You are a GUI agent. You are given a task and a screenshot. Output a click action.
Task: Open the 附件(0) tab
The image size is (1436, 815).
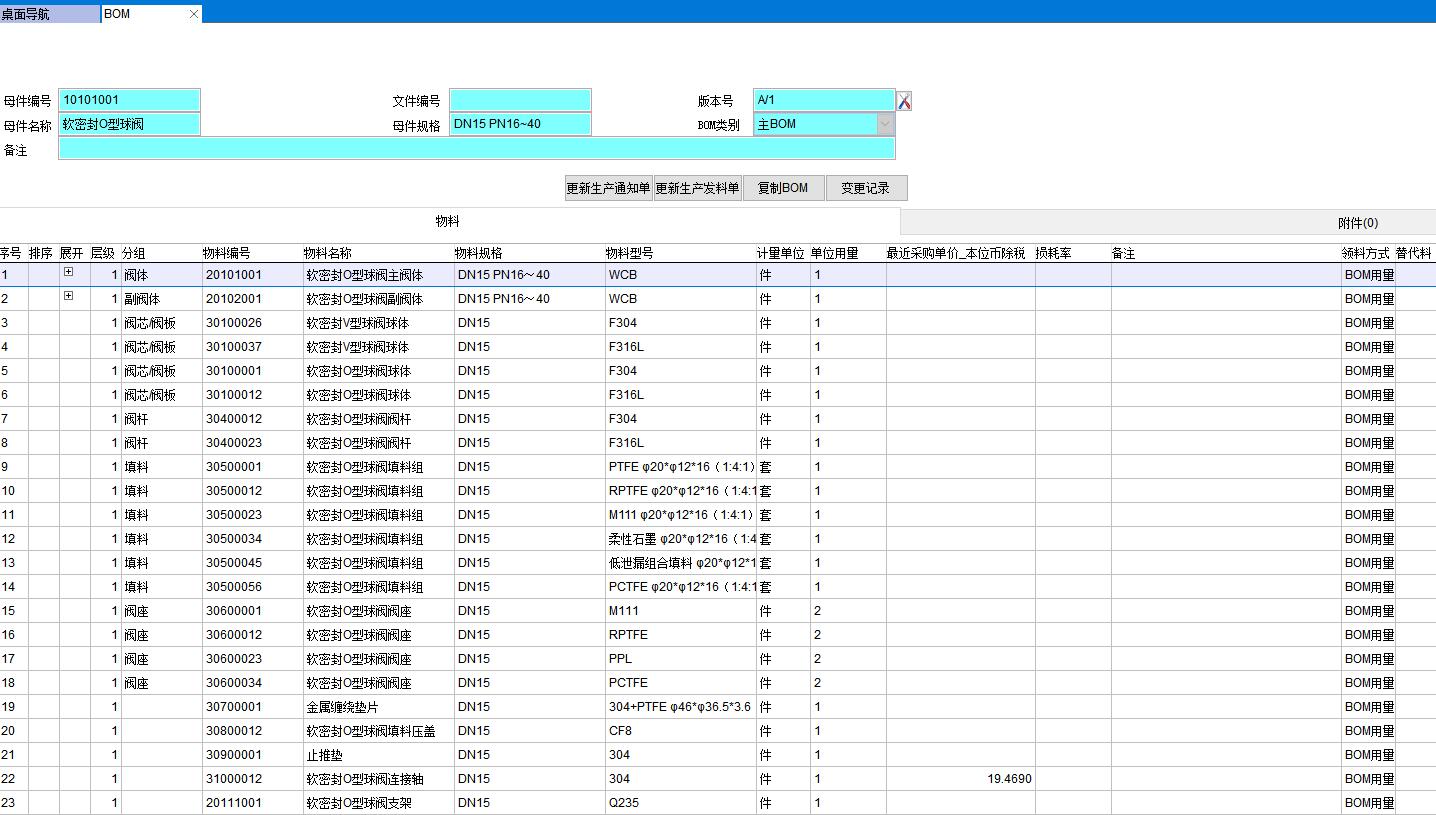pos(1357,223)
